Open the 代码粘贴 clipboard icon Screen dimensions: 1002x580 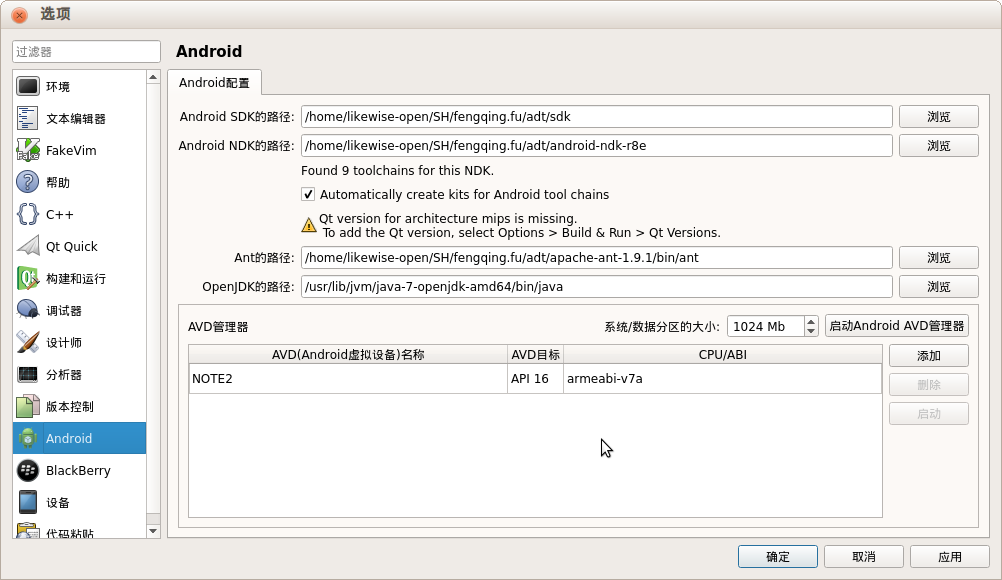27,531
